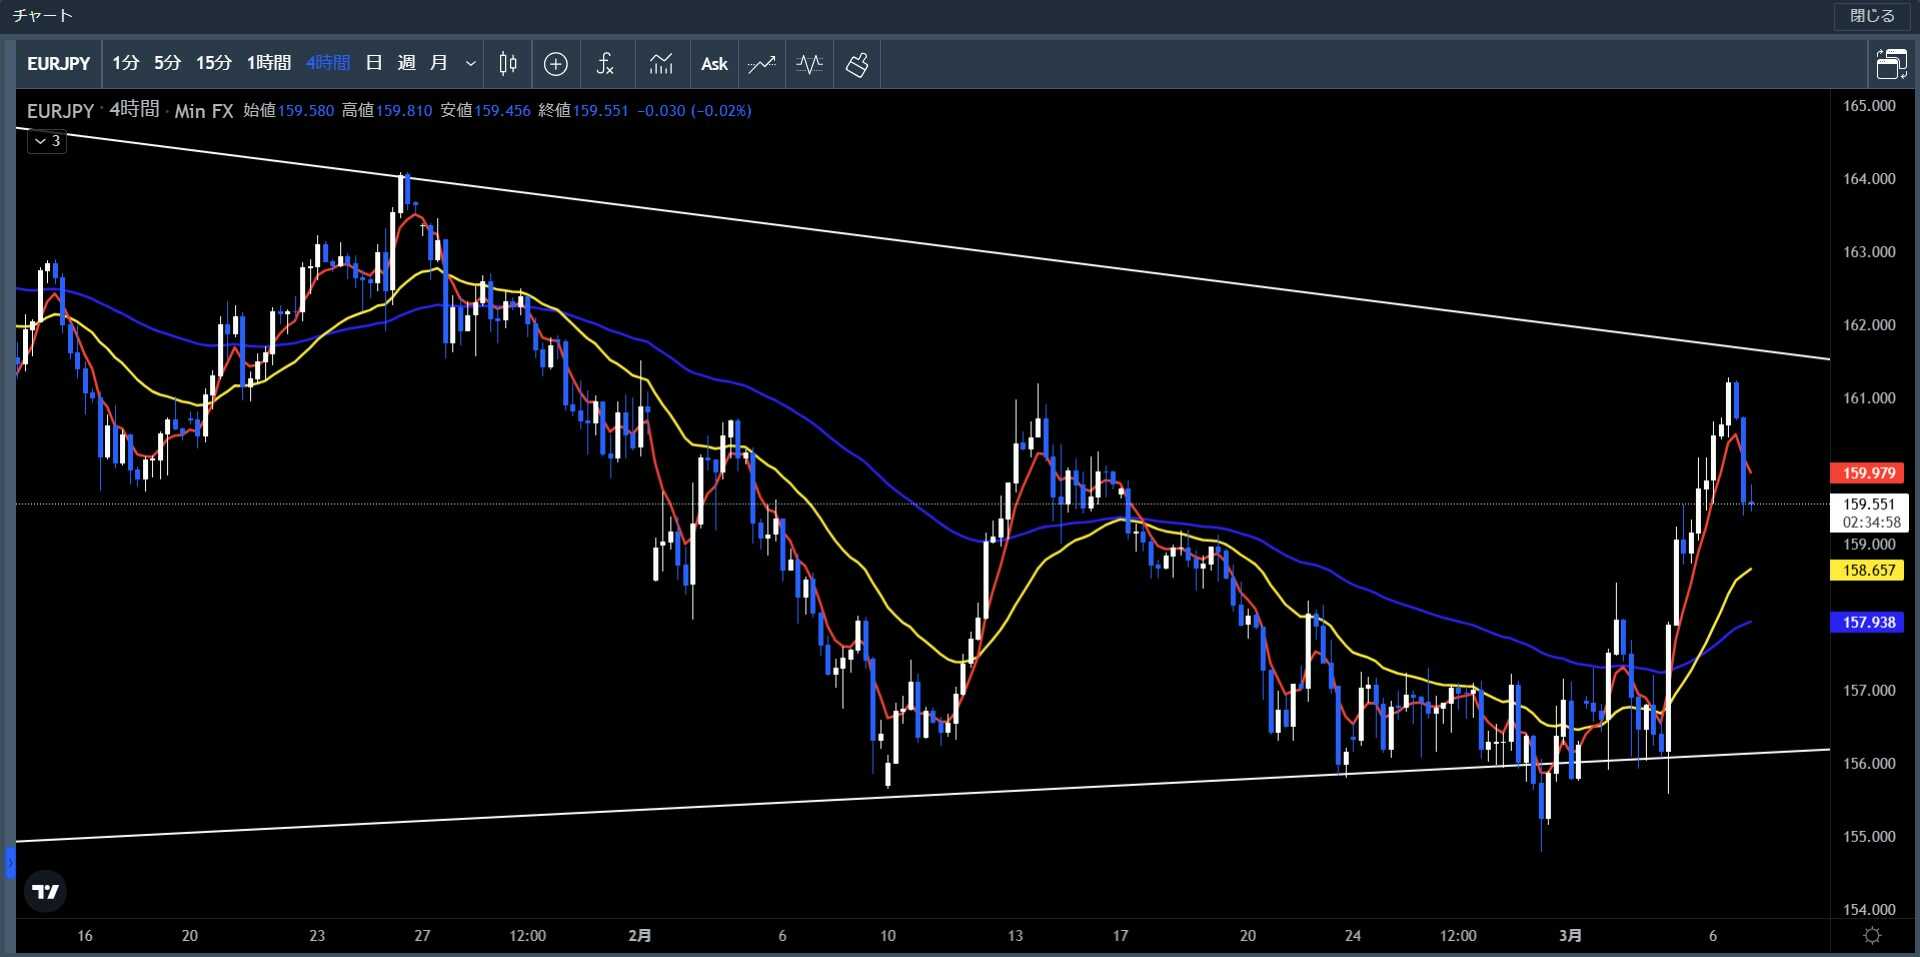This screenshot has width=1920, height=957.
Task: Open the EURJPY symbol selector
Action: (58, 64)
